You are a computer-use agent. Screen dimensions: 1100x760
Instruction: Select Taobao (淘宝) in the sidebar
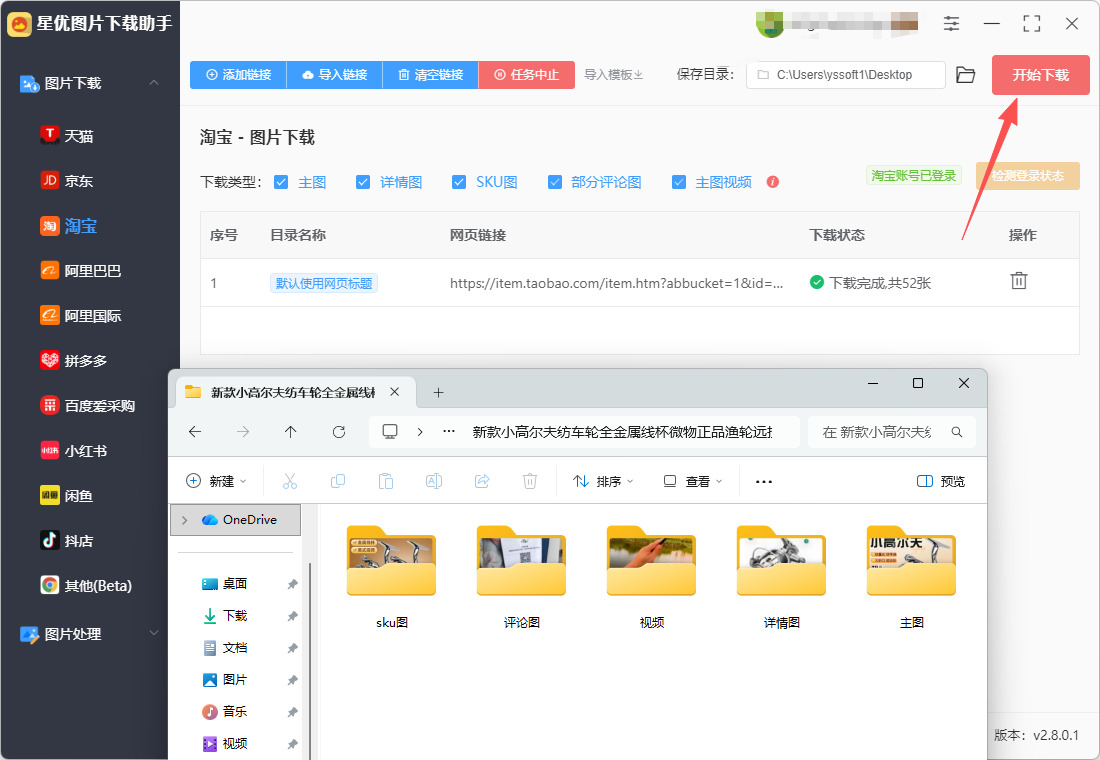(x=69, y=226)
